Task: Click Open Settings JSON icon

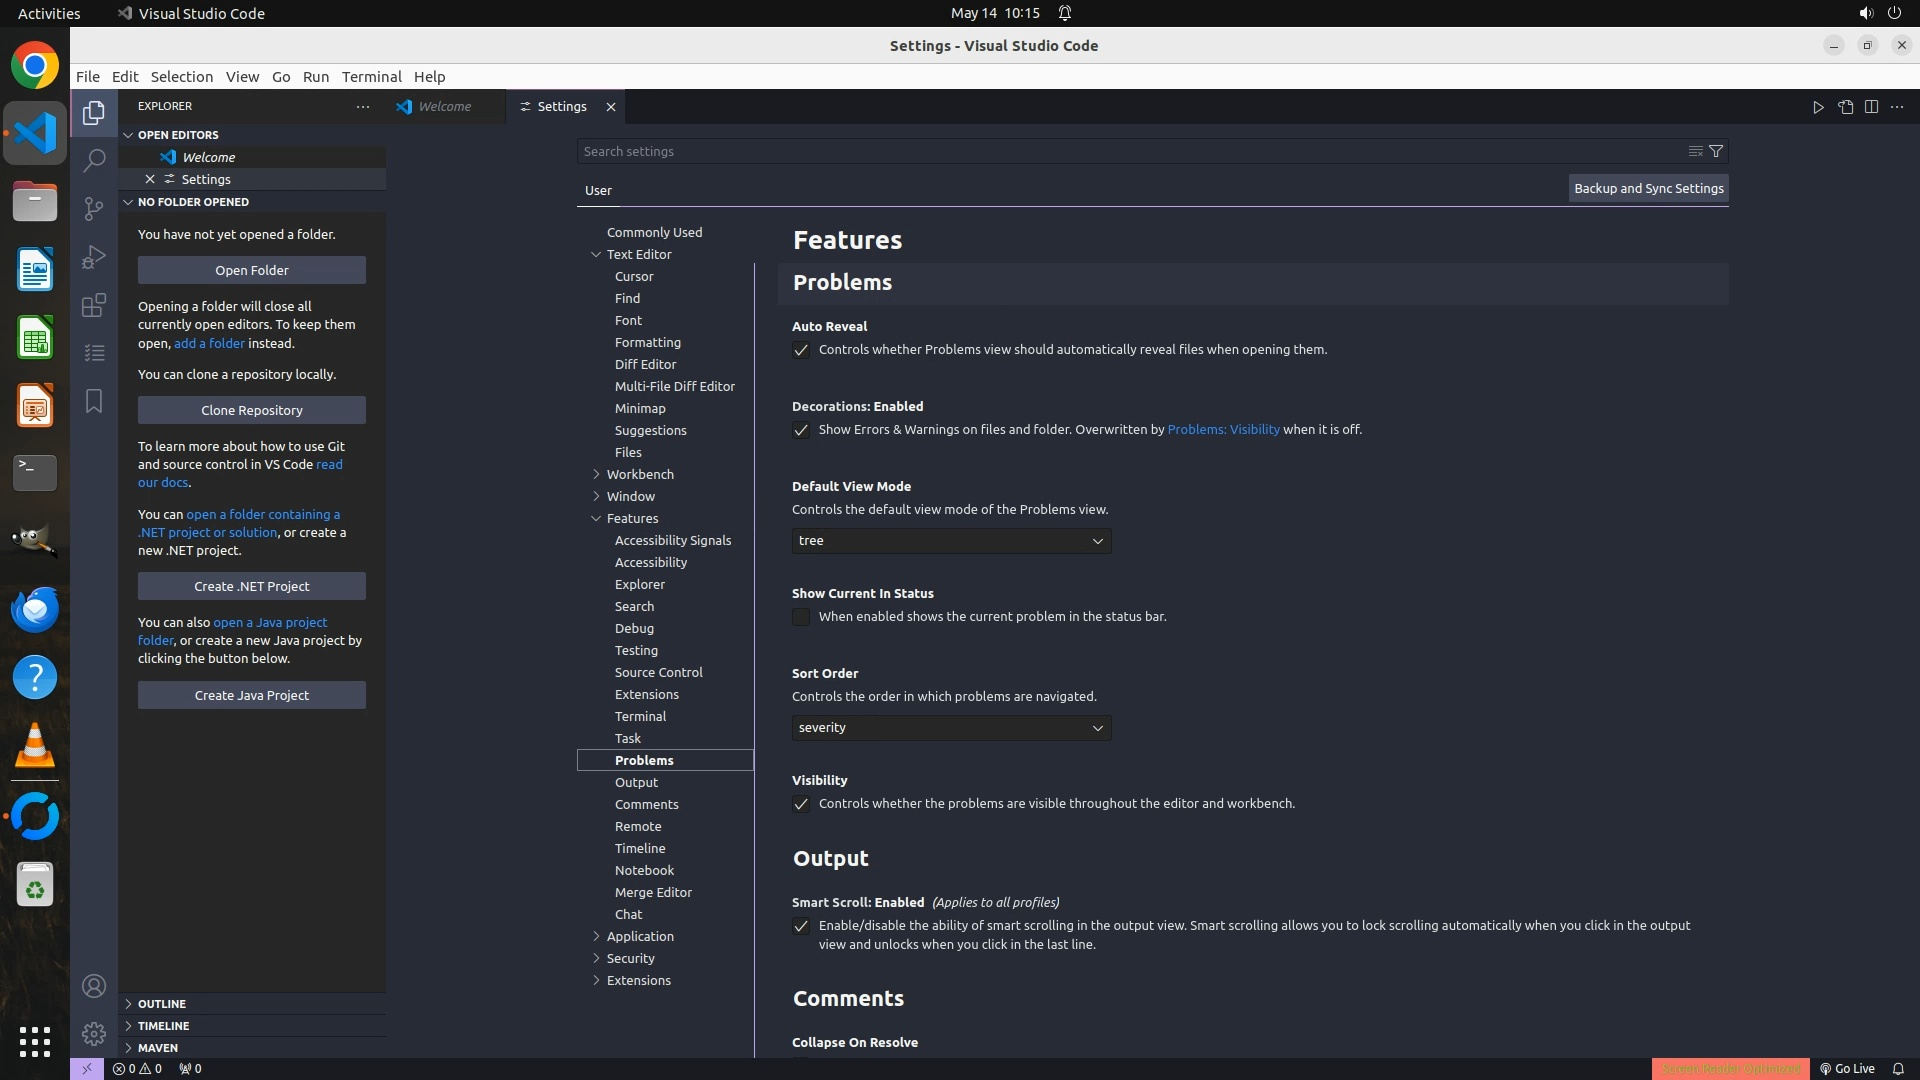Action: [1845, 107]
